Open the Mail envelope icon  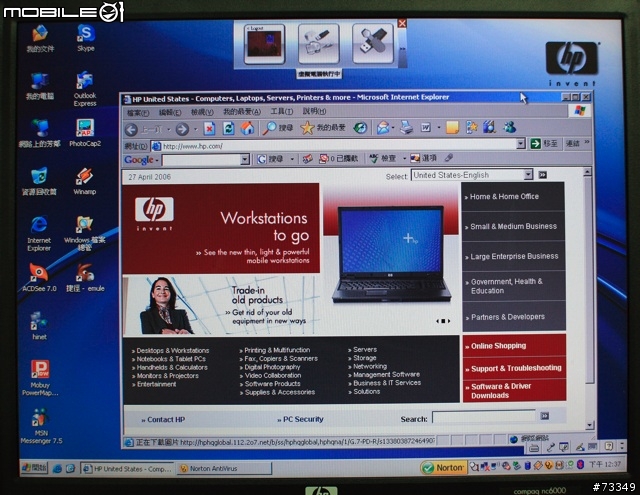(x=383, y=128)
